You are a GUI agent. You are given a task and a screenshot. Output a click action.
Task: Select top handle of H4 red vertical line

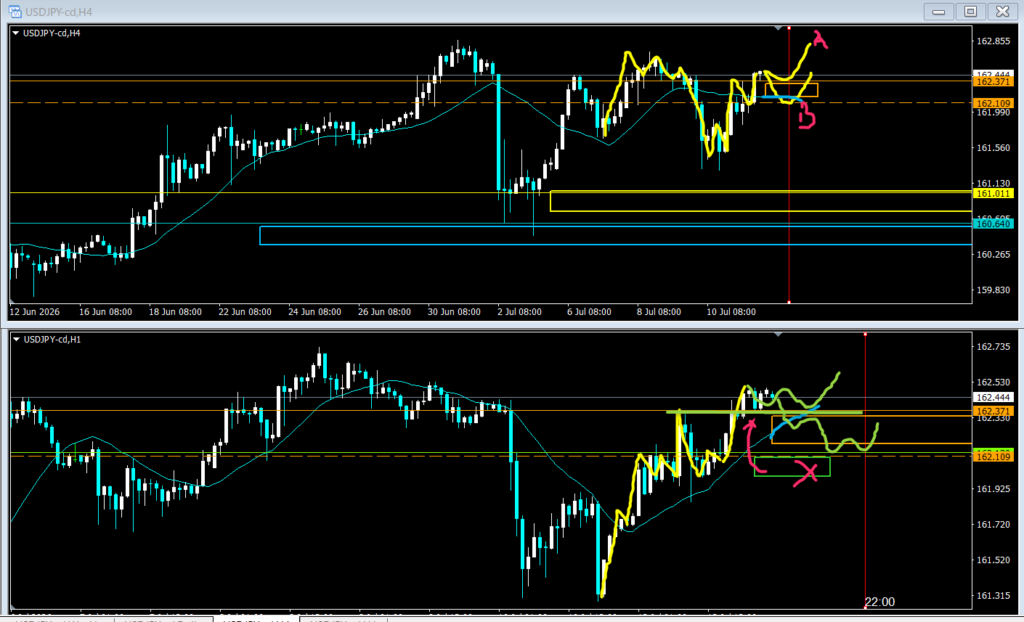[x=789, y=28]
